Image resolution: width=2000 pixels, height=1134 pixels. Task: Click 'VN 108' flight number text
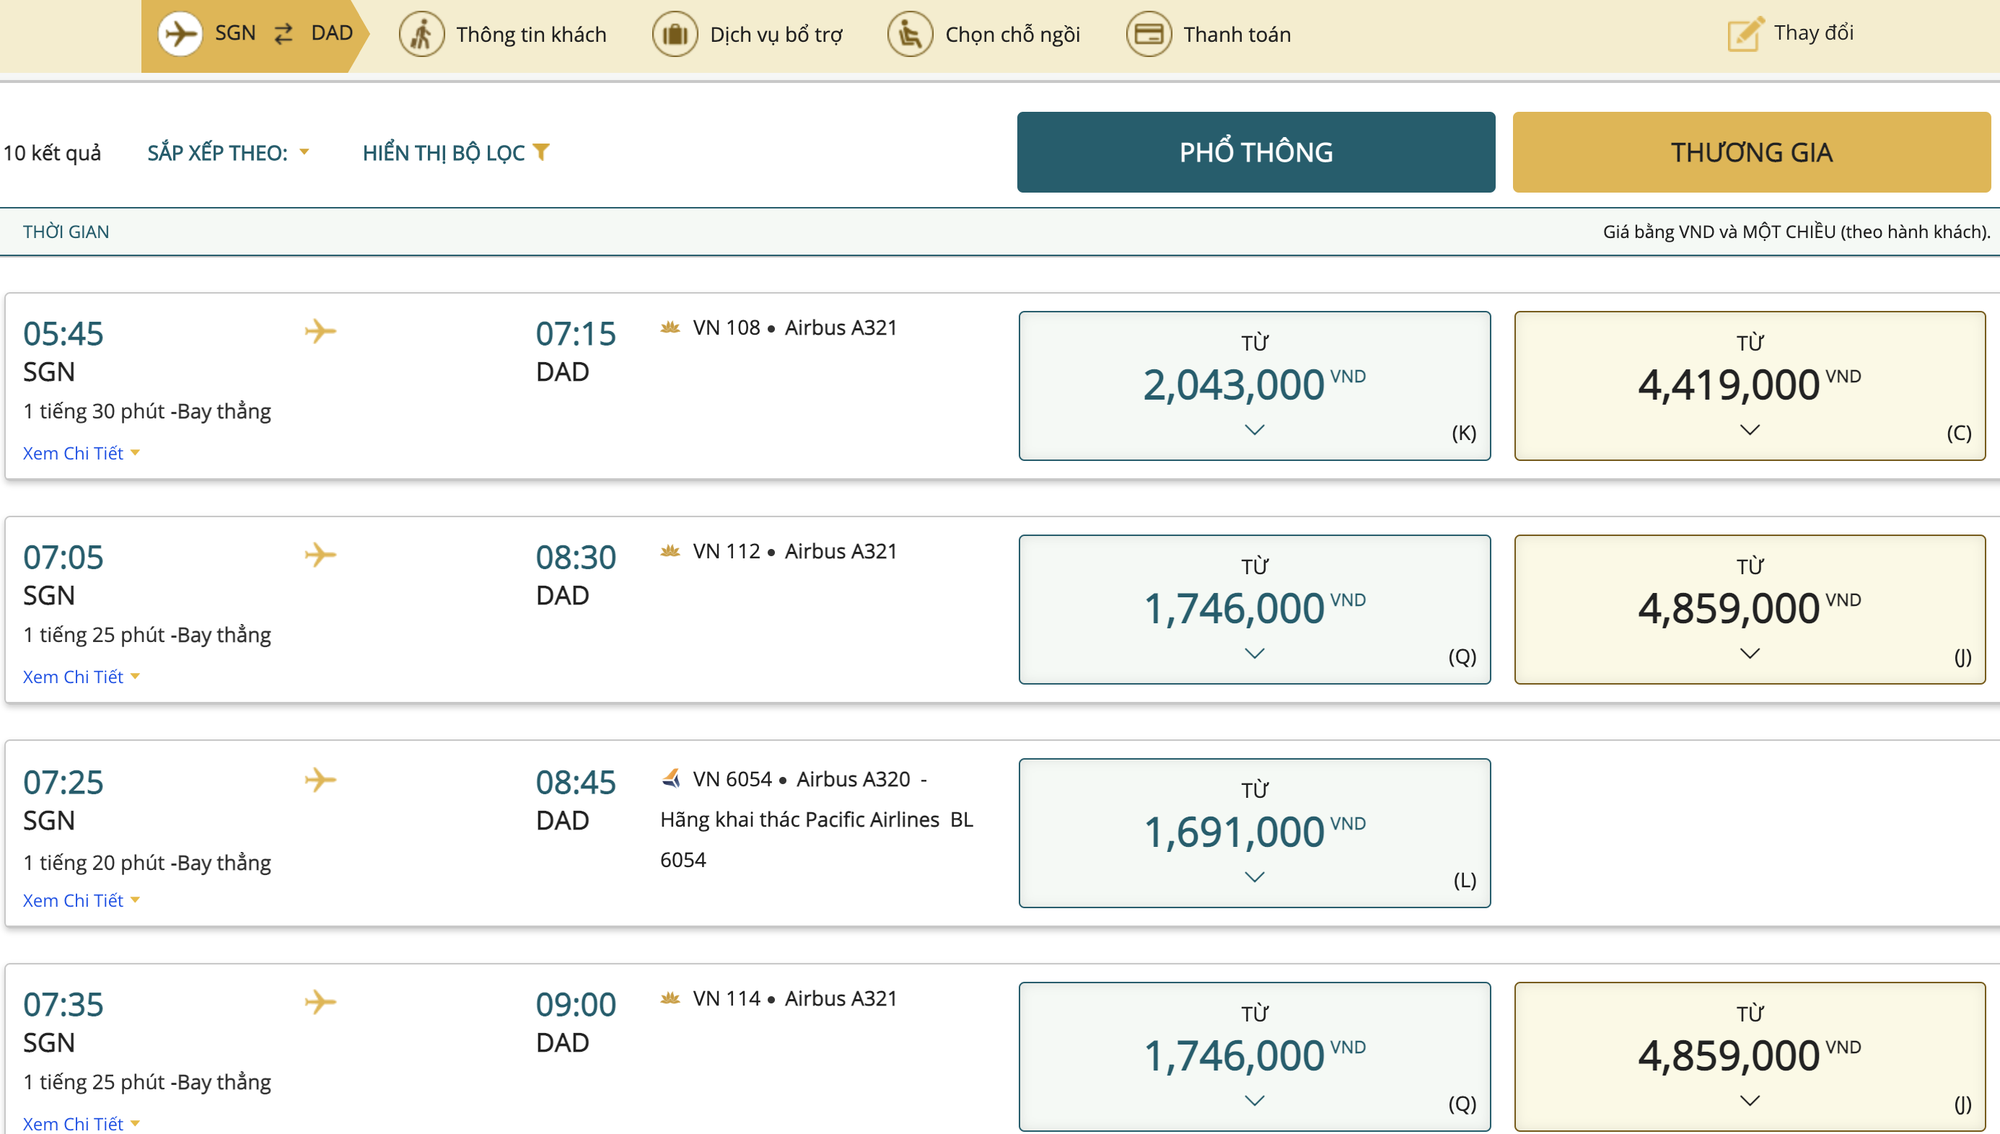point(727,328)
